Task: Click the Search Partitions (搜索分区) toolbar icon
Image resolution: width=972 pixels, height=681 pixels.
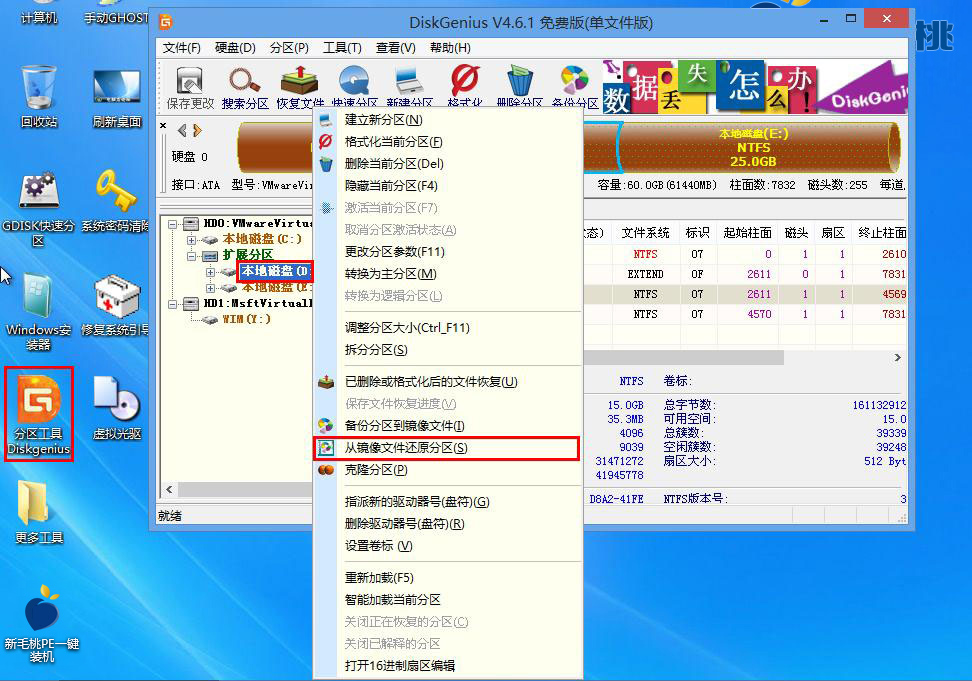Action: point(245,88)
